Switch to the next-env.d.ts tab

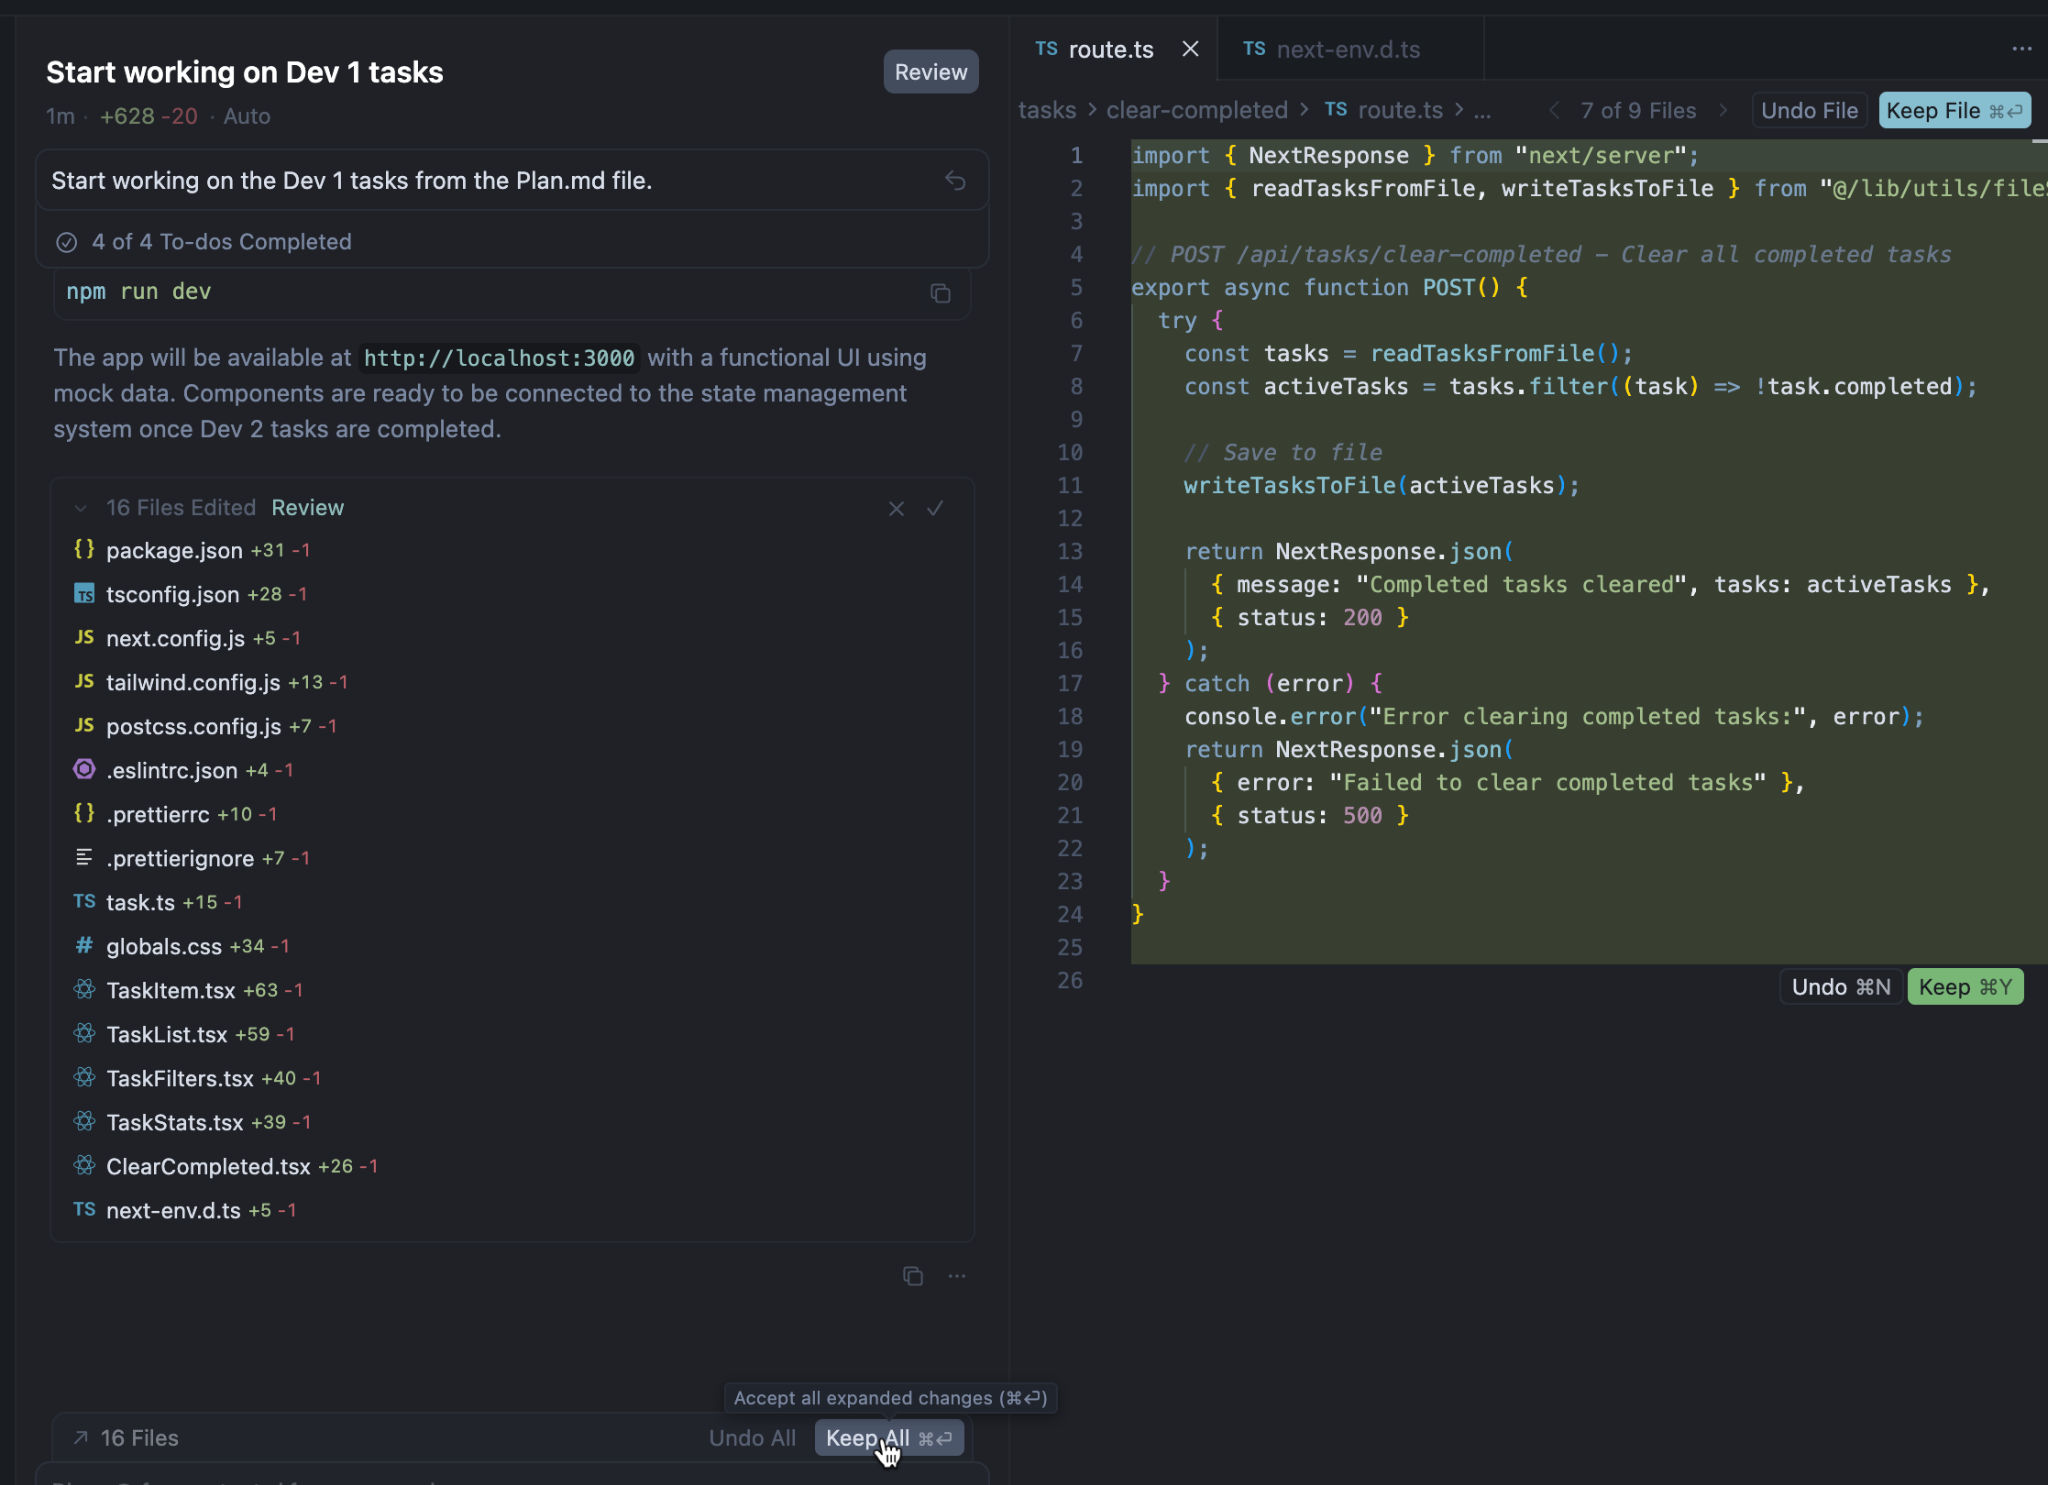[1347, 49]
